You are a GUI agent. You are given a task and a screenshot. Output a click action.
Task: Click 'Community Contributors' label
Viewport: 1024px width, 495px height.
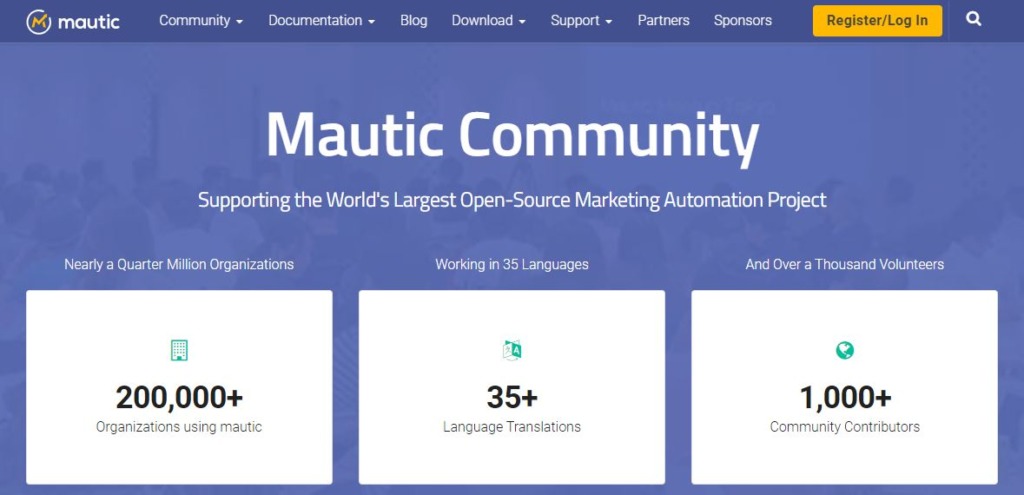[844, 427]
